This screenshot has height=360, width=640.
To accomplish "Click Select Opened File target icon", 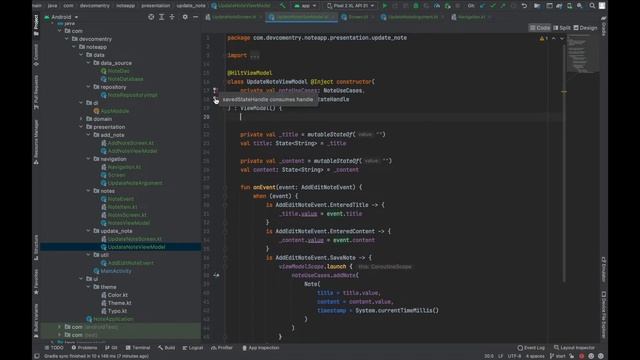I will 151,17.
